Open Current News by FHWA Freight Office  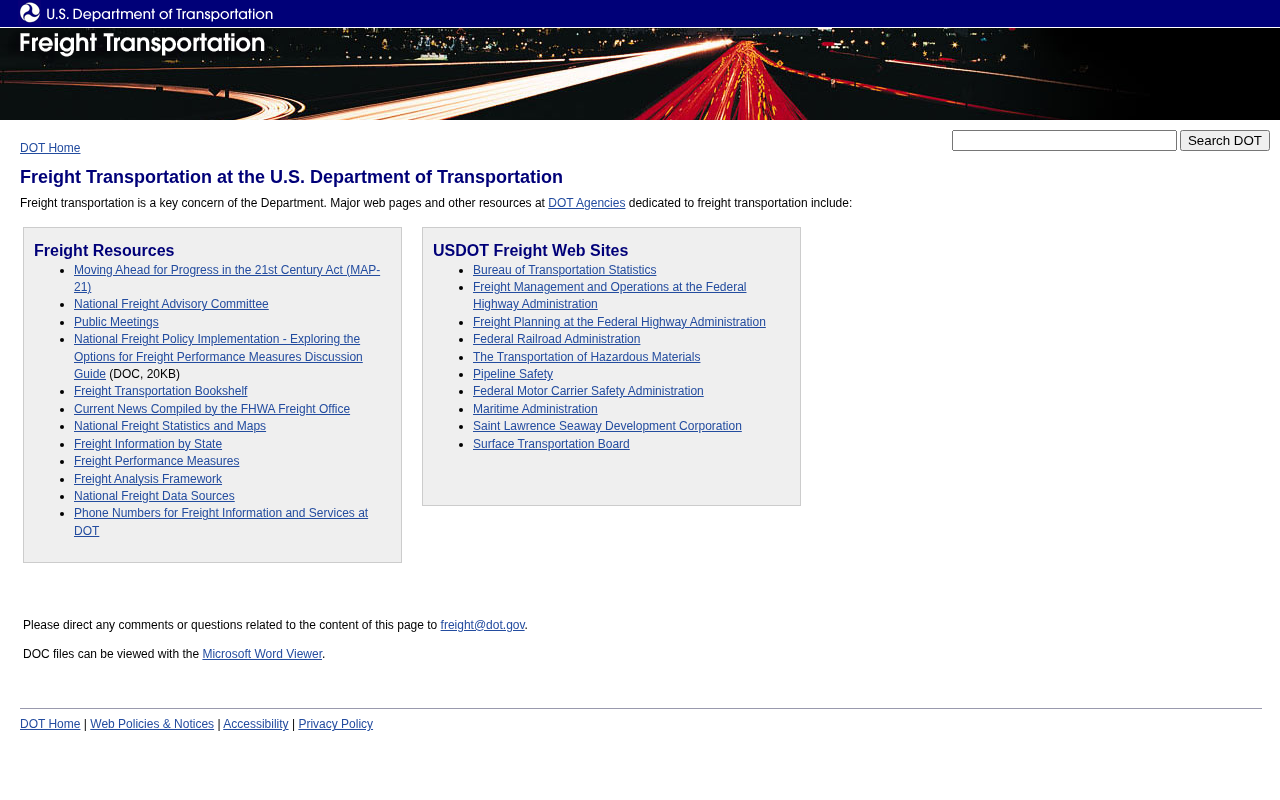212,409
